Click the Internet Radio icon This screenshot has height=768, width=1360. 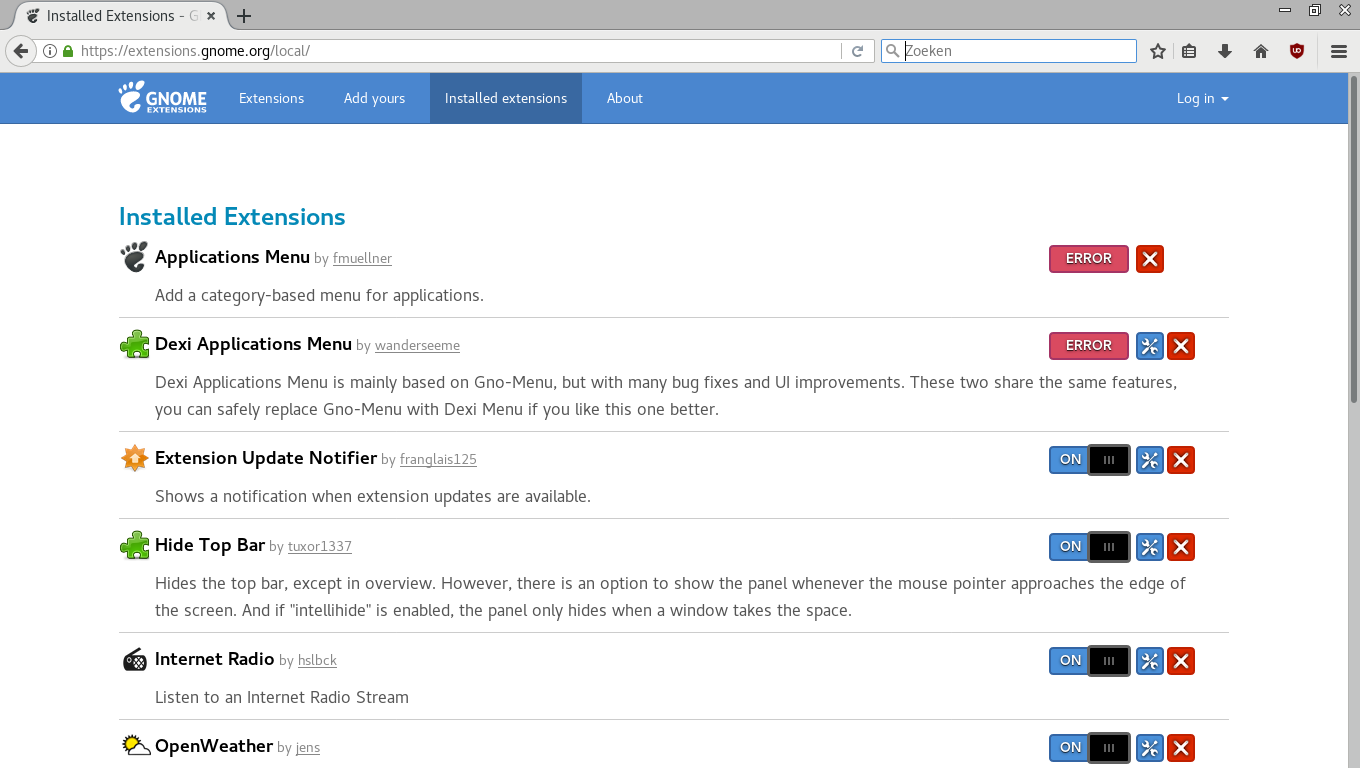click(x=134, y=659)
